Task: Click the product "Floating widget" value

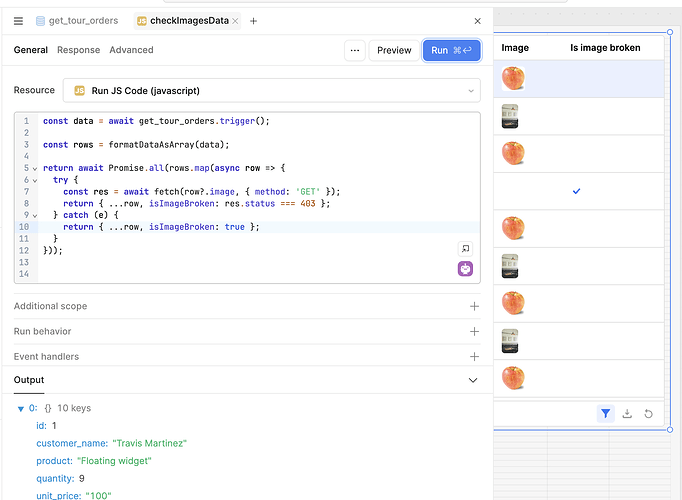Action: pos(114,461)
